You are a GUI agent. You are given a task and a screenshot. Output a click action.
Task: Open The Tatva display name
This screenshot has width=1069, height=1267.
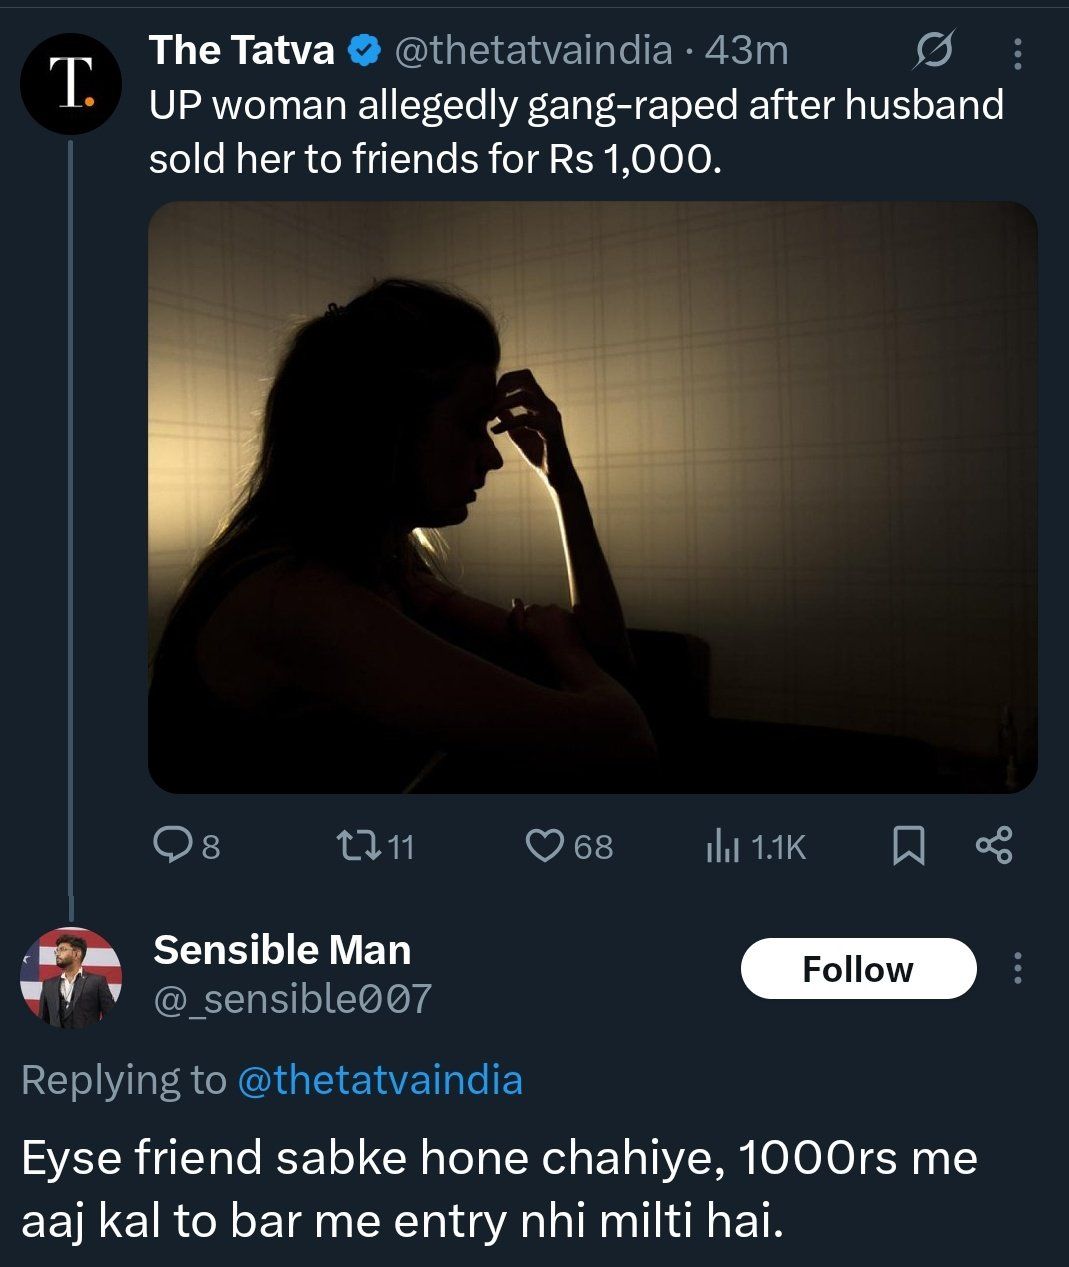[241, 51]
